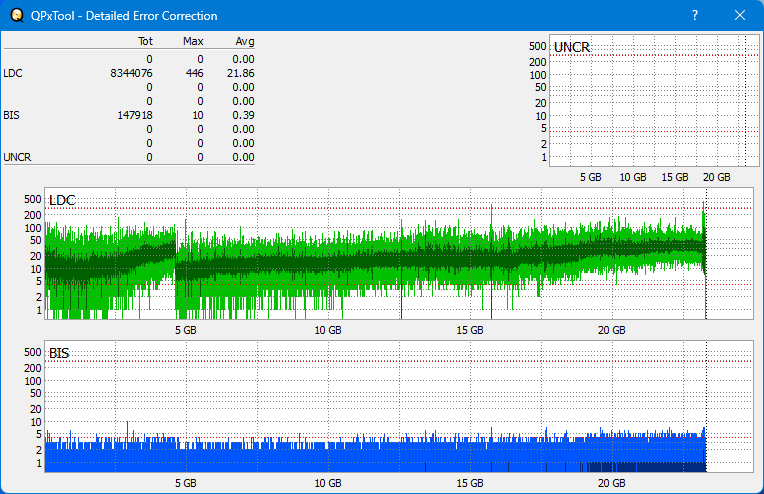Select the BIS total value 147918

pyautogui.click(x=134, y=115)
